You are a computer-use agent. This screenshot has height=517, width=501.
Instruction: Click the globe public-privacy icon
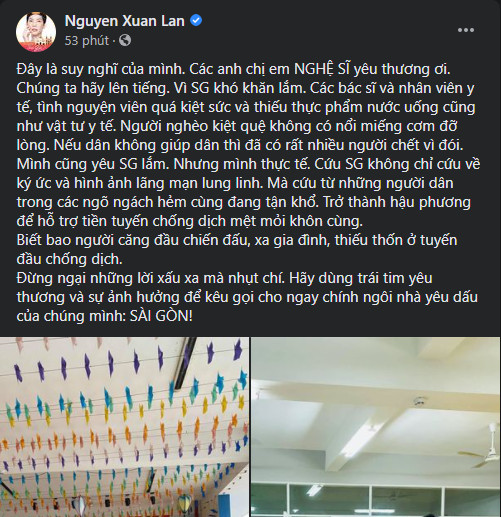pyautogui.click(x=125, y=41)
